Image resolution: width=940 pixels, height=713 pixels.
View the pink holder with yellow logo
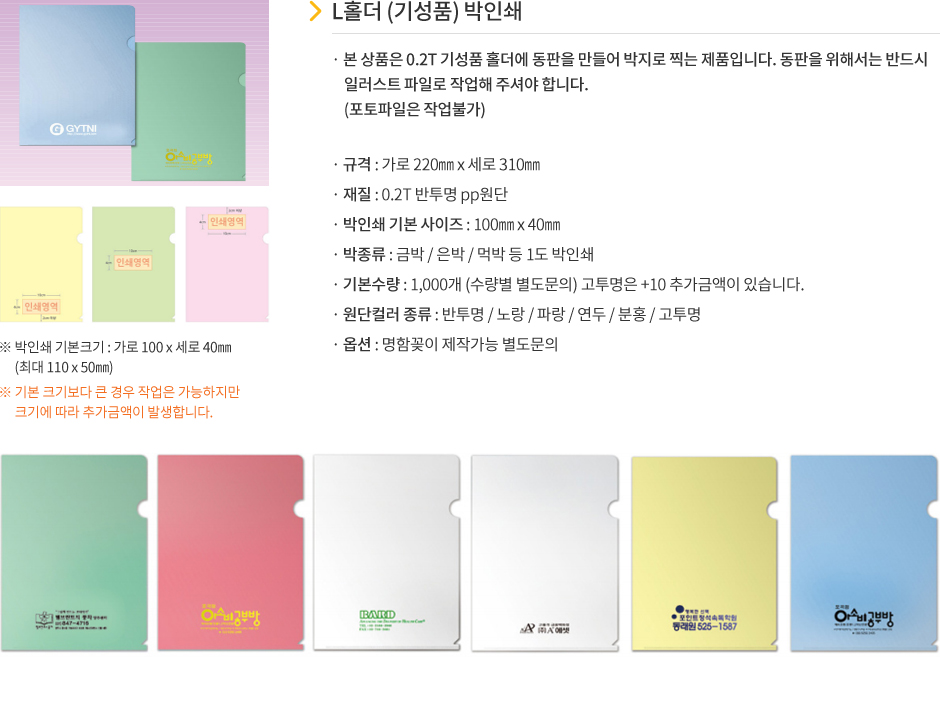(231, 553)
